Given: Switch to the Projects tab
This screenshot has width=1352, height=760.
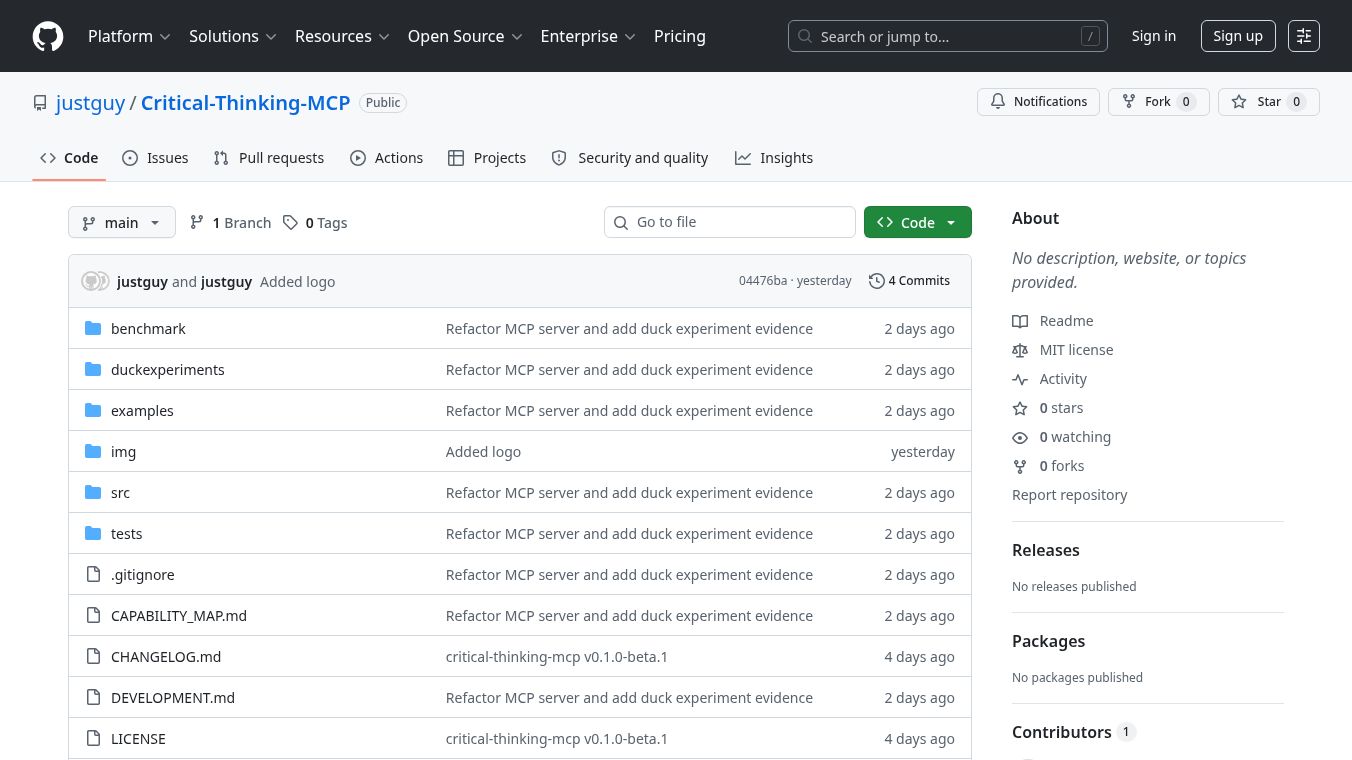Looking at the screenshot, I should [487, 158].
